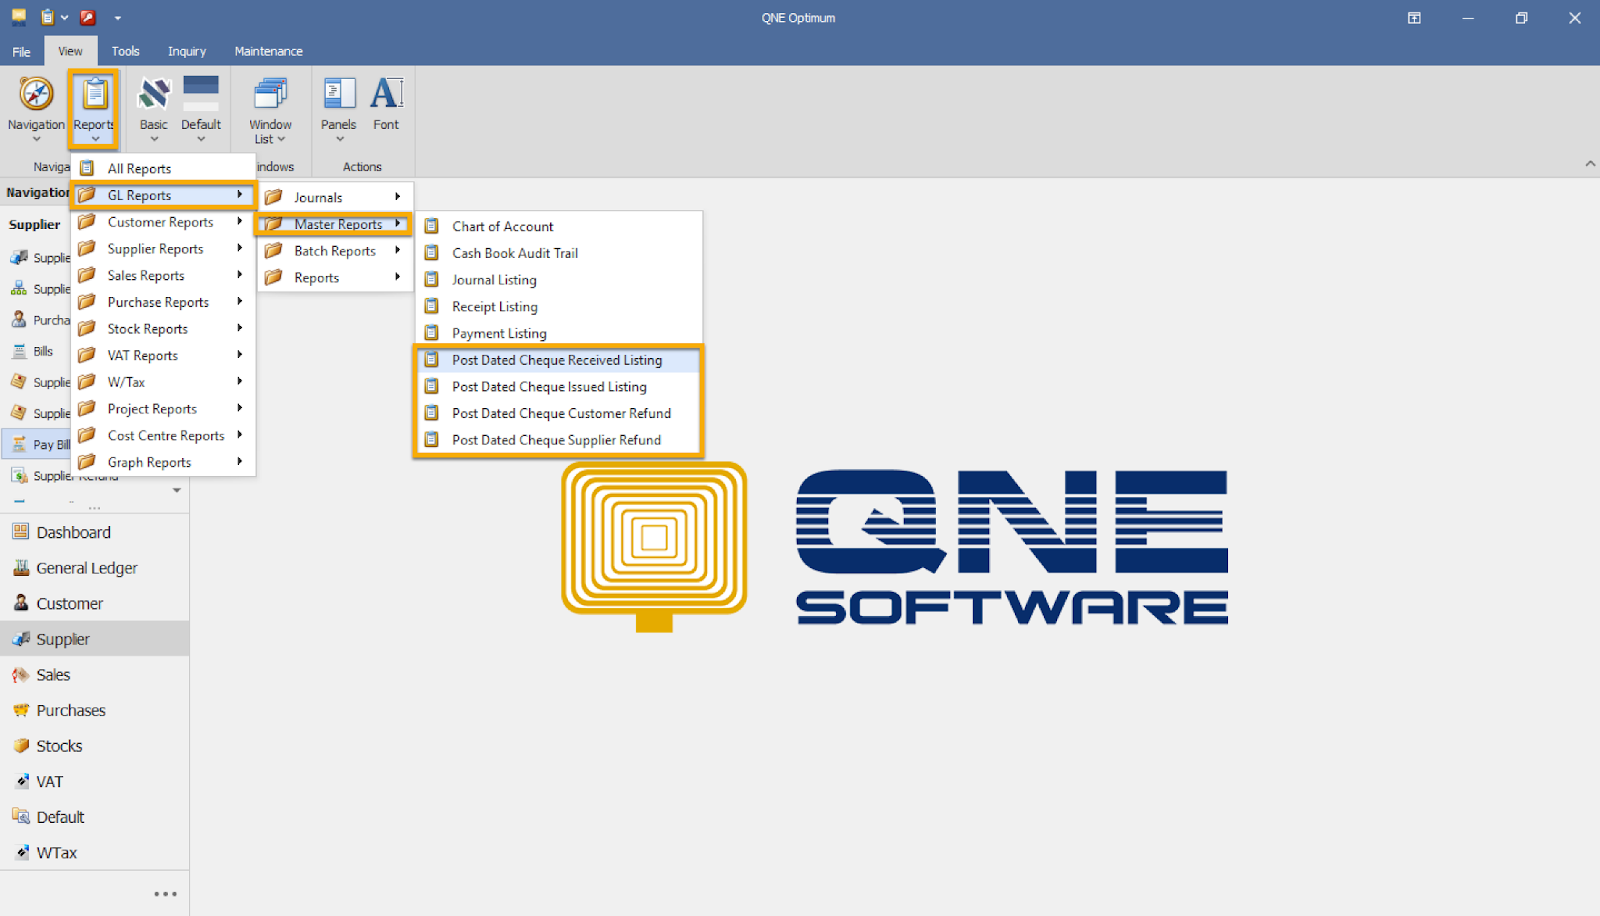Open the VAT navigation module
This screenshot has width=1600, height=916.
(94, 782)
